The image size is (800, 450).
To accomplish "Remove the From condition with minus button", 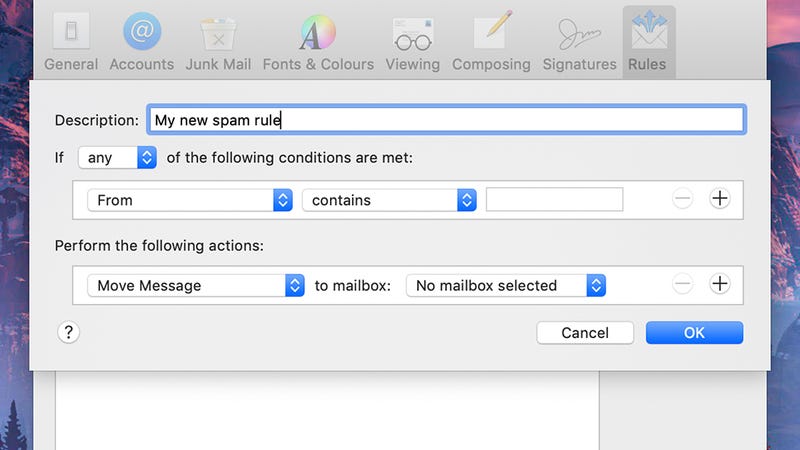I will [x=683, y=198].
